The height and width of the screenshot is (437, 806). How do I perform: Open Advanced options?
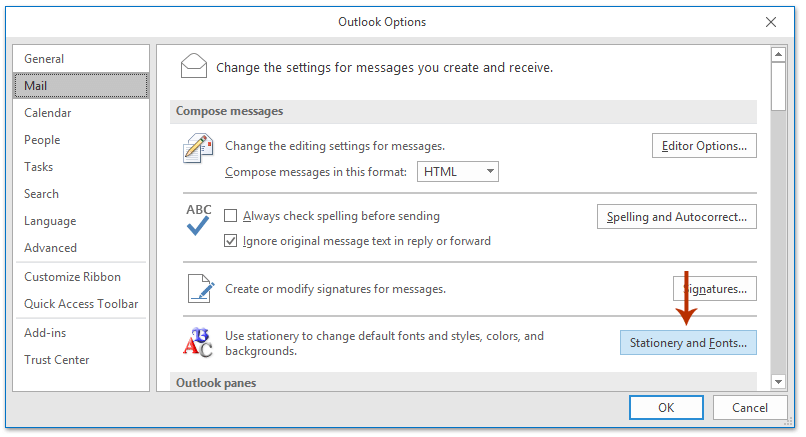click(81, 248)
